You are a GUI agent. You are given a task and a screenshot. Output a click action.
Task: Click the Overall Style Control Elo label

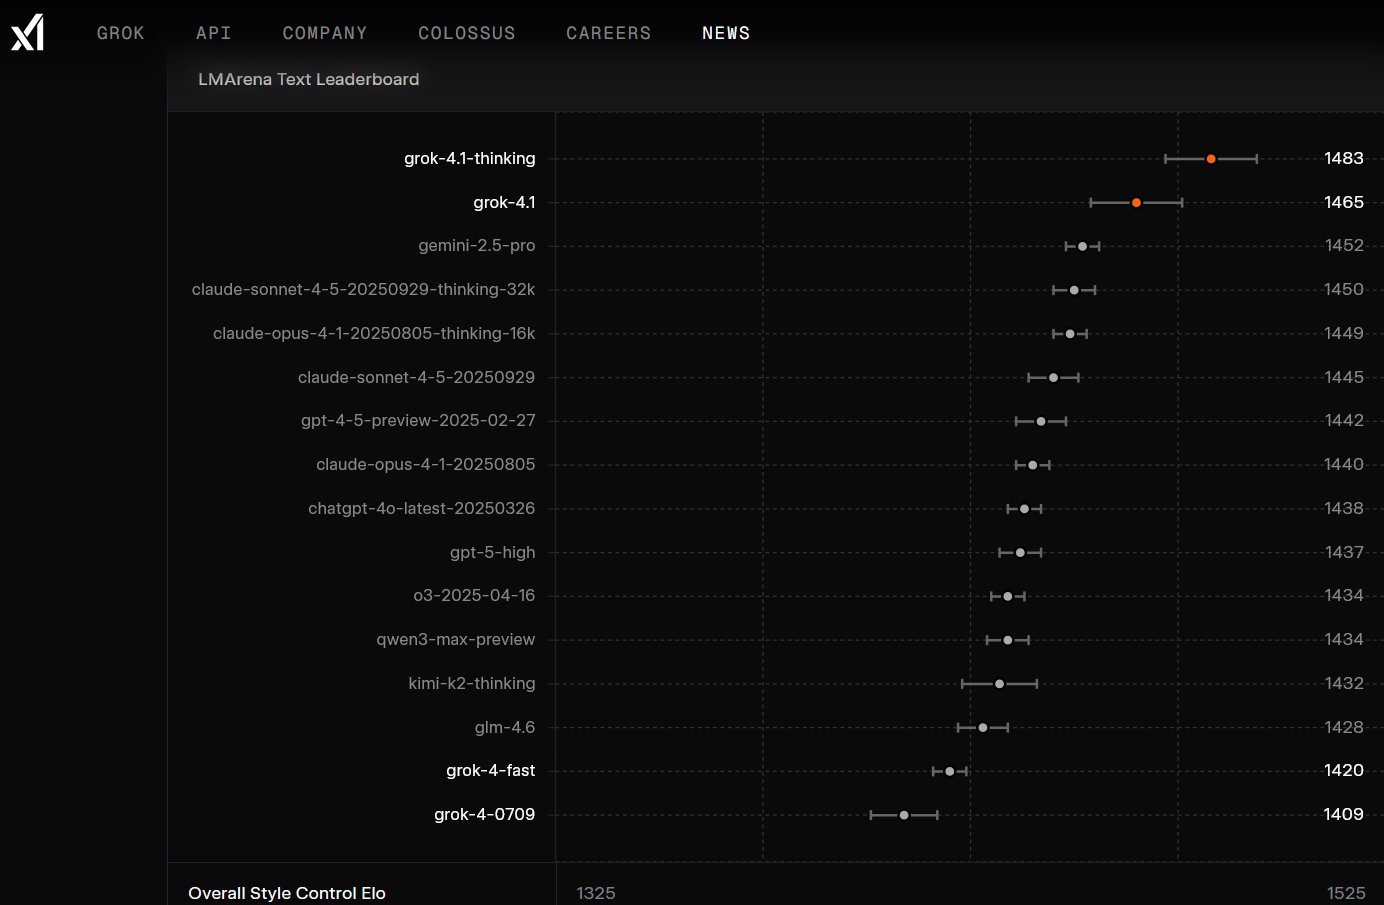pyautogui.click(x=287, y=893)
